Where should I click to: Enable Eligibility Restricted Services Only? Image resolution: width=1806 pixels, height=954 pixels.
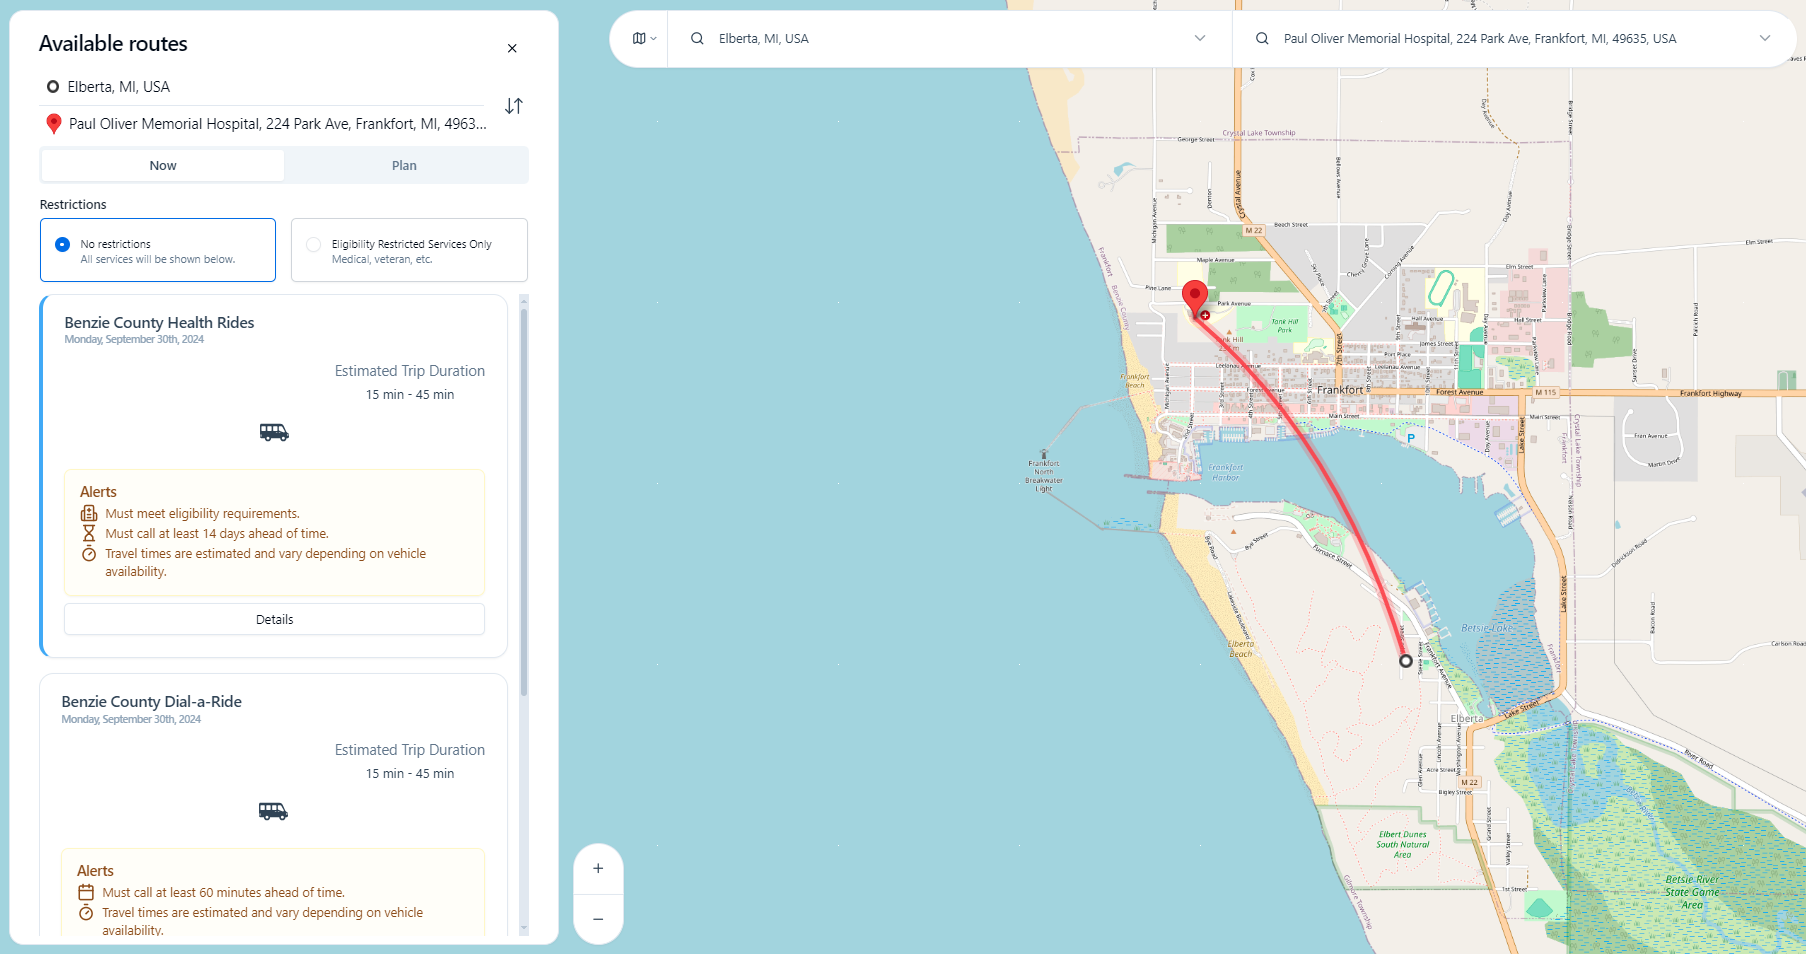click(x=314, y=244)
